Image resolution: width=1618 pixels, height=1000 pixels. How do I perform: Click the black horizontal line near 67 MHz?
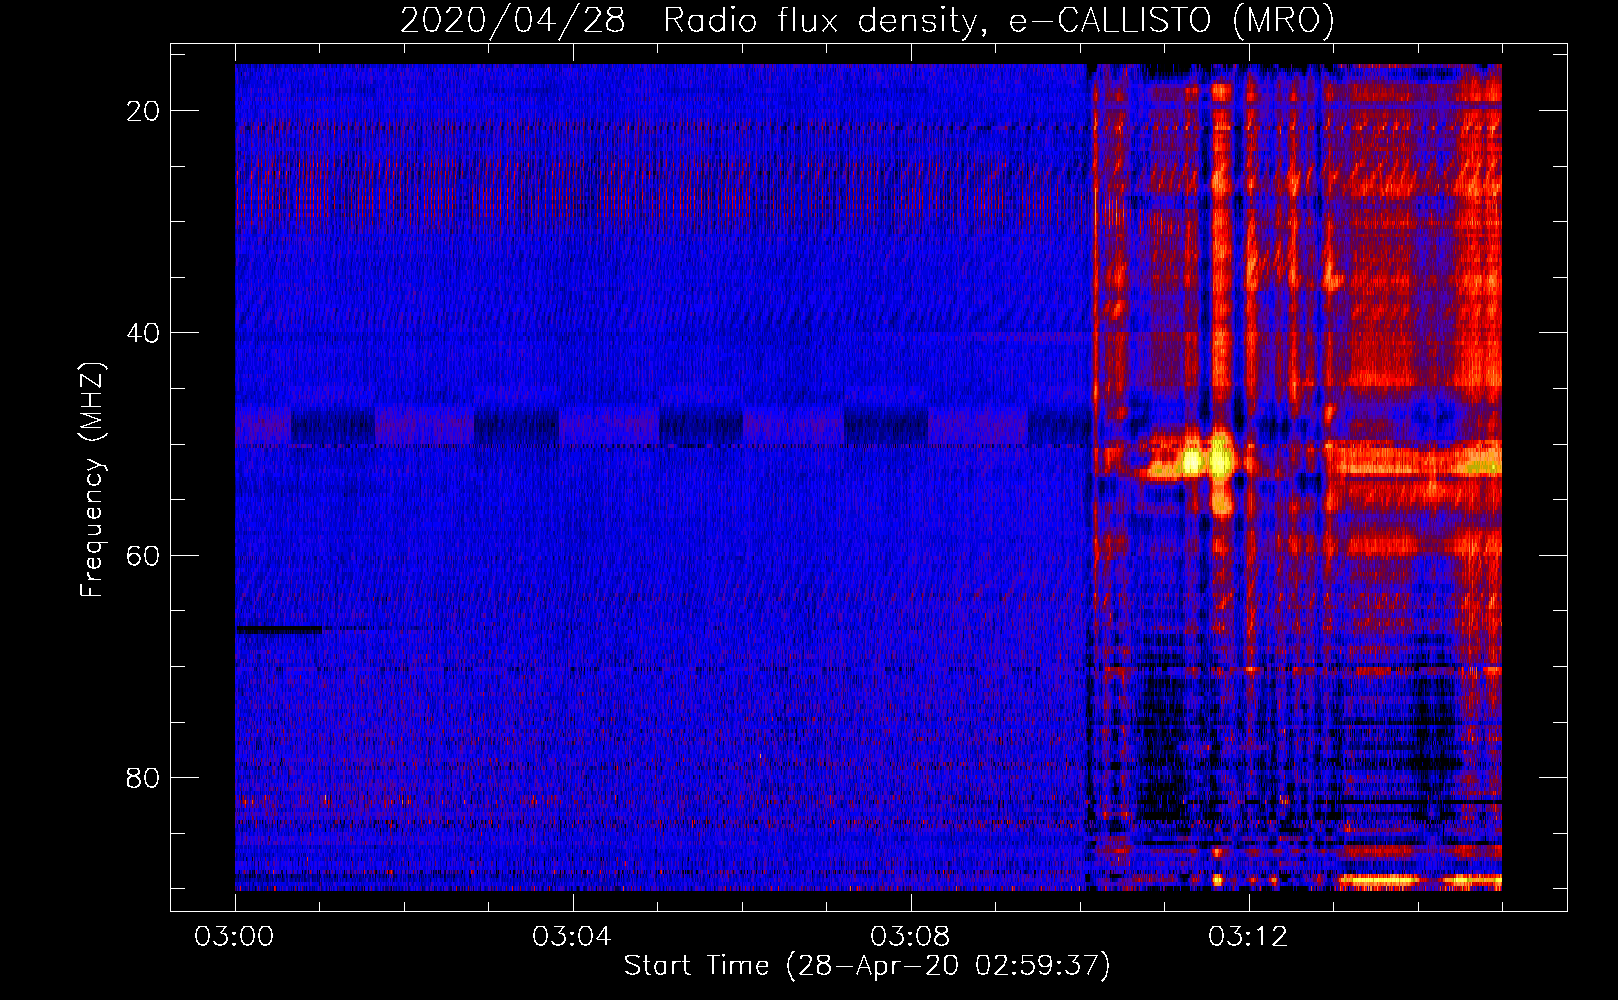click(x=279, y=629)
